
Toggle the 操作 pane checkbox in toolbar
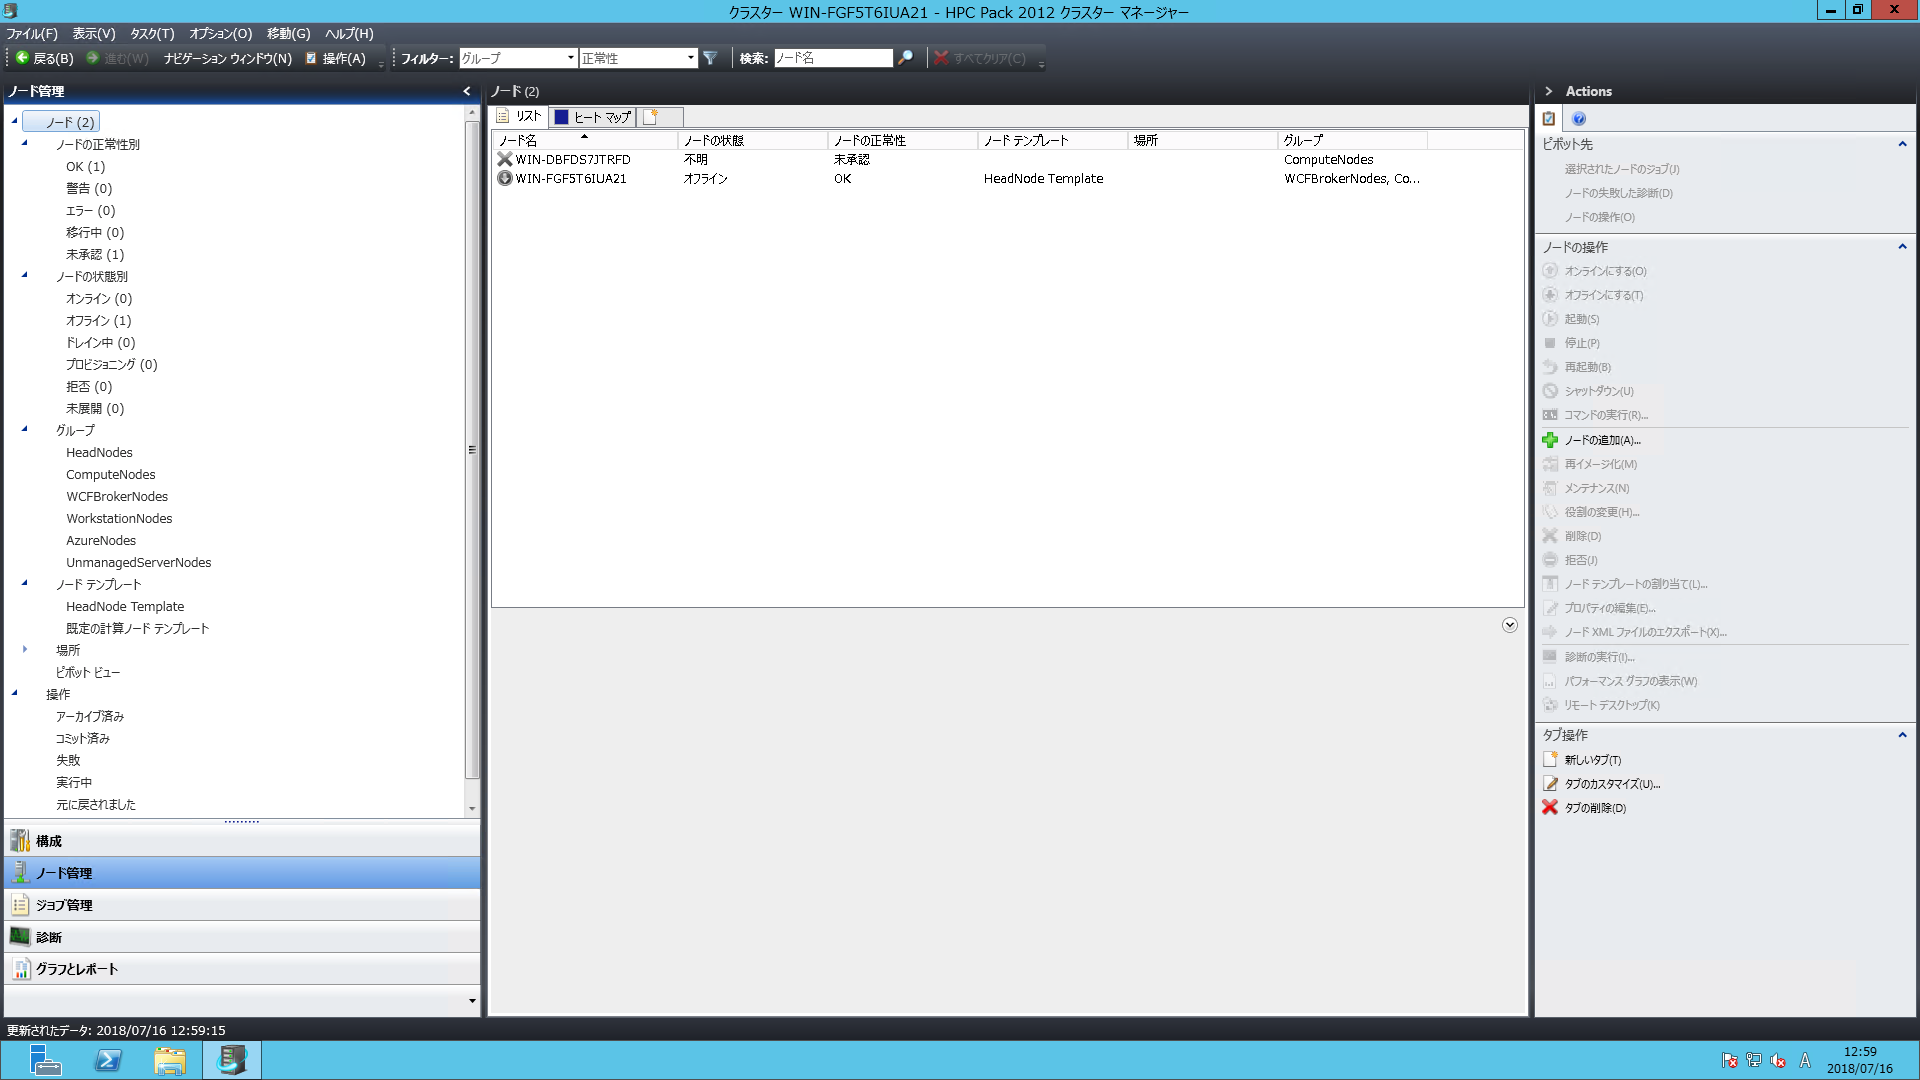coord(312,58)
